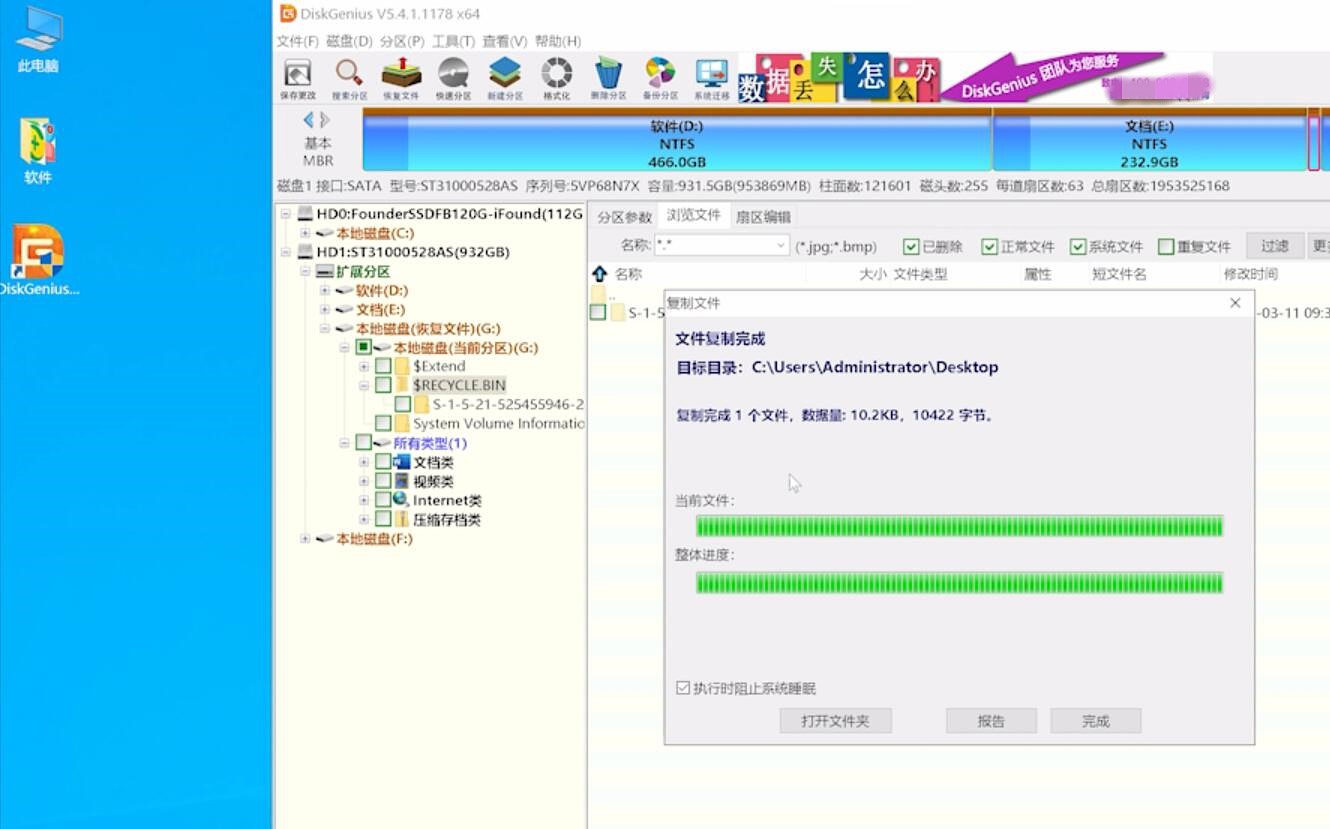This screenshot has width=1330, height=829.
Task: Select 文档类 Word icon in tree
Action: click(x=402, y=462)
